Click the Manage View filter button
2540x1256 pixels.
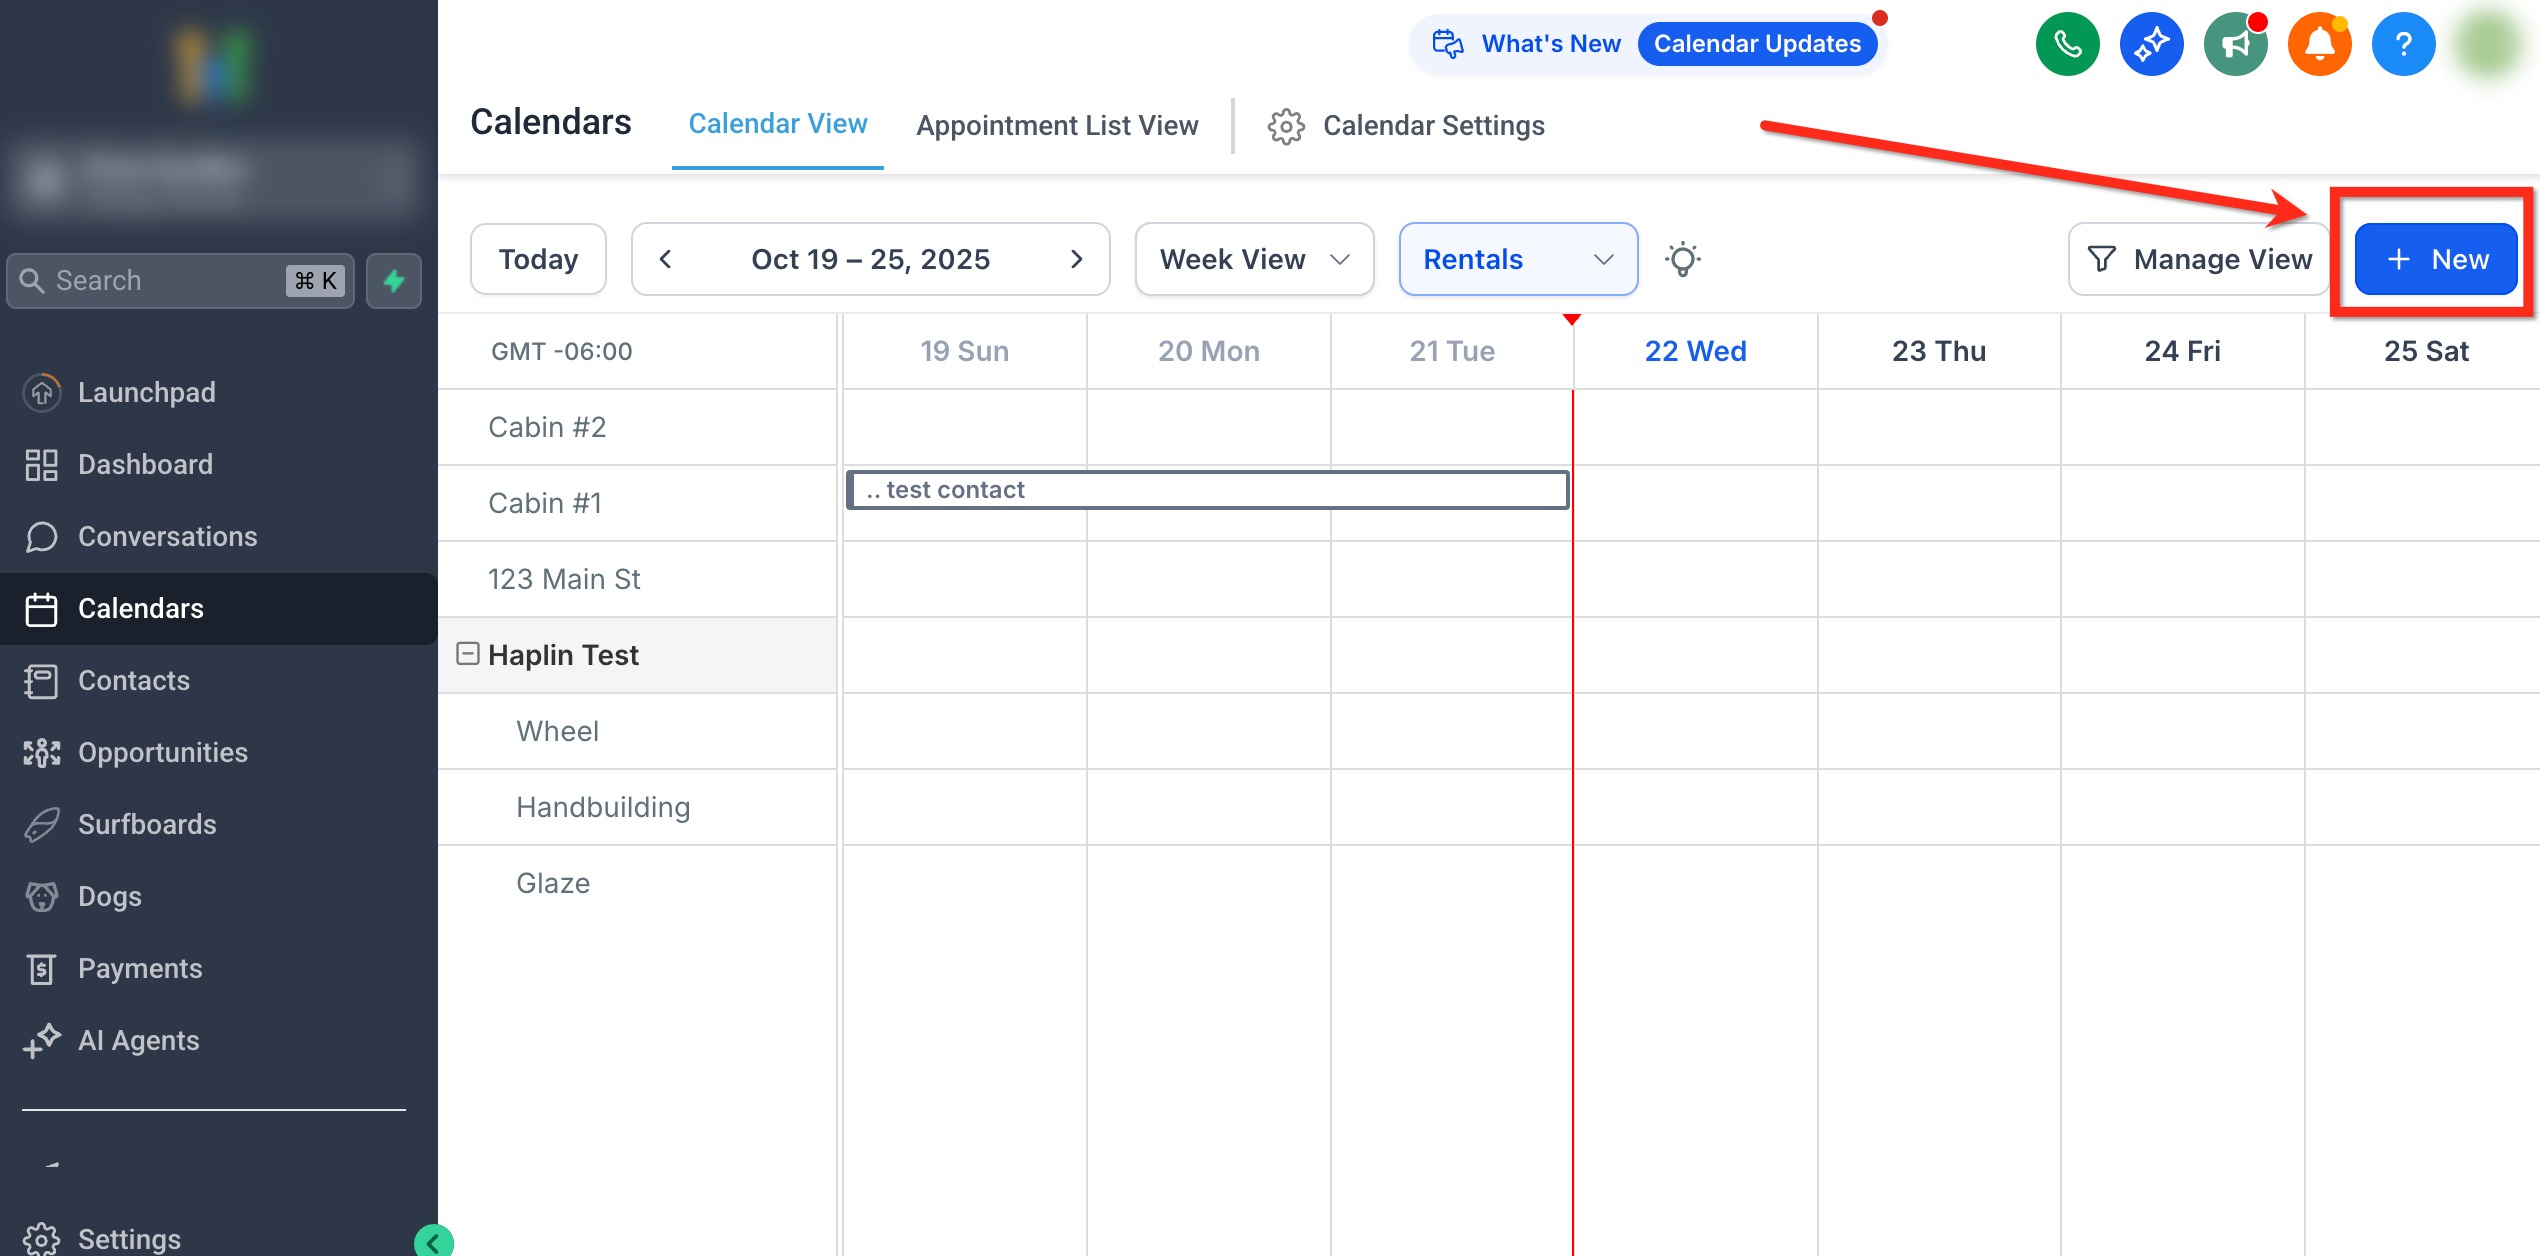2198,259
